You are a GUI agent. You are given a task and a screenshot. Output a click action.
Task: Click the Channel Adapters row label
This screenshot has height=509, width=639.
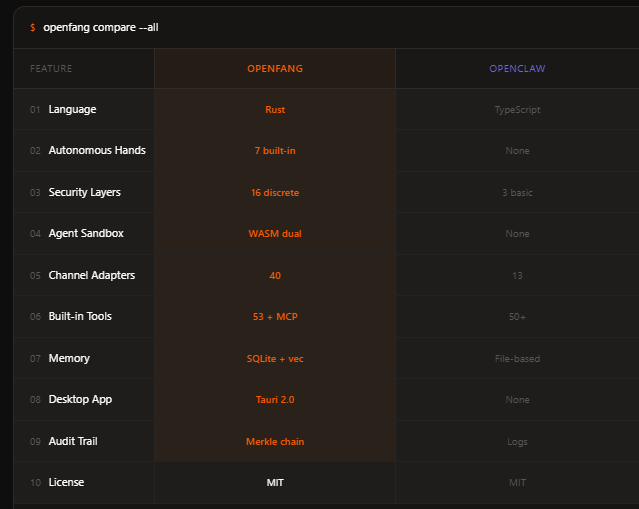coord(92,275)
